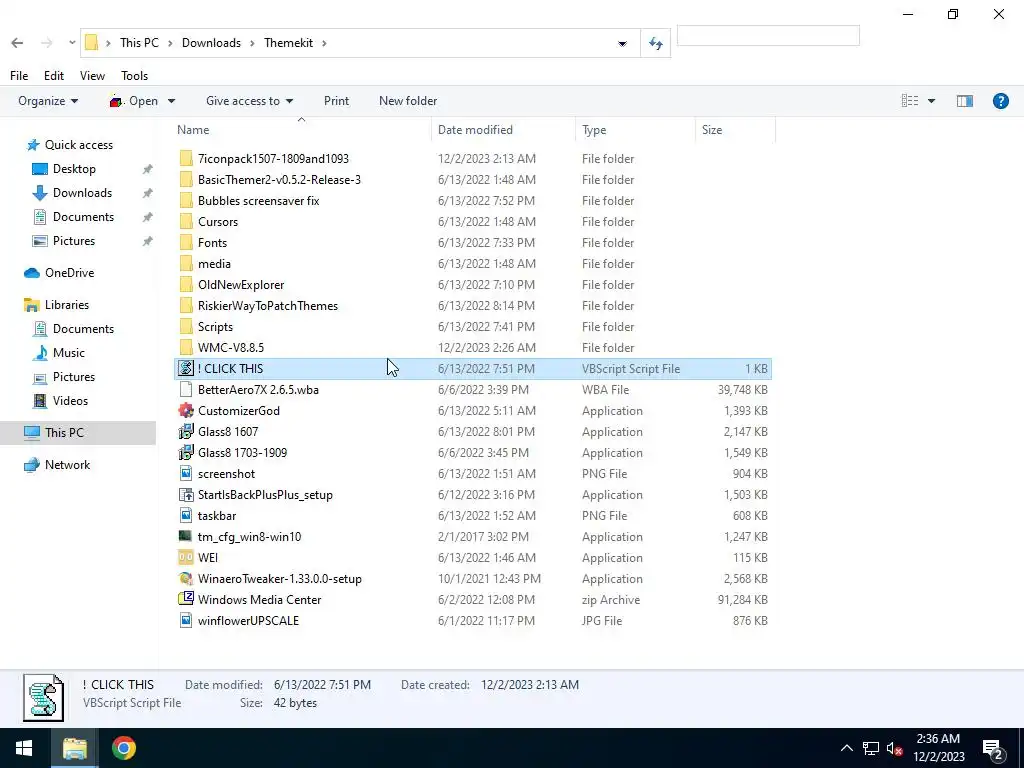Change the view layout icon
Viewport: 1024px width, 768px height.
pos(910,101)
